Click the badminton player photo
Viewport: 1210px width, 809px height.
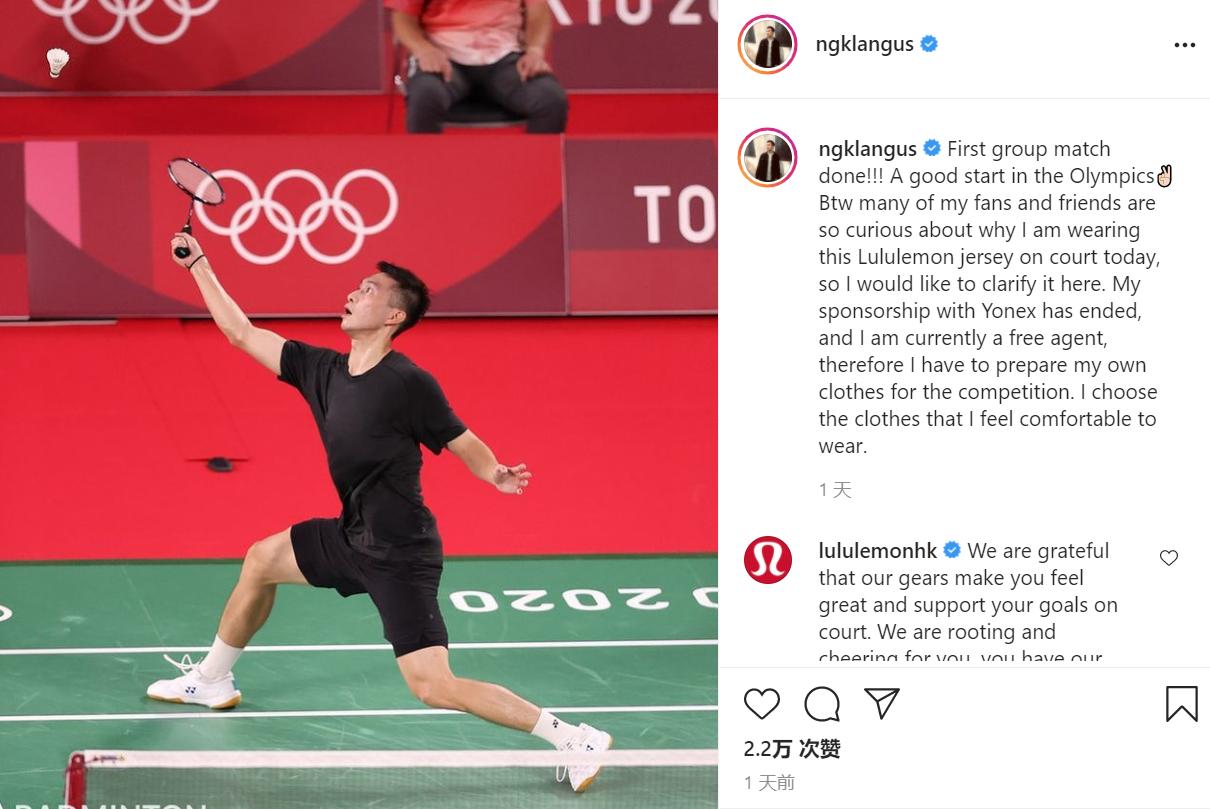[x=359, y=404]
